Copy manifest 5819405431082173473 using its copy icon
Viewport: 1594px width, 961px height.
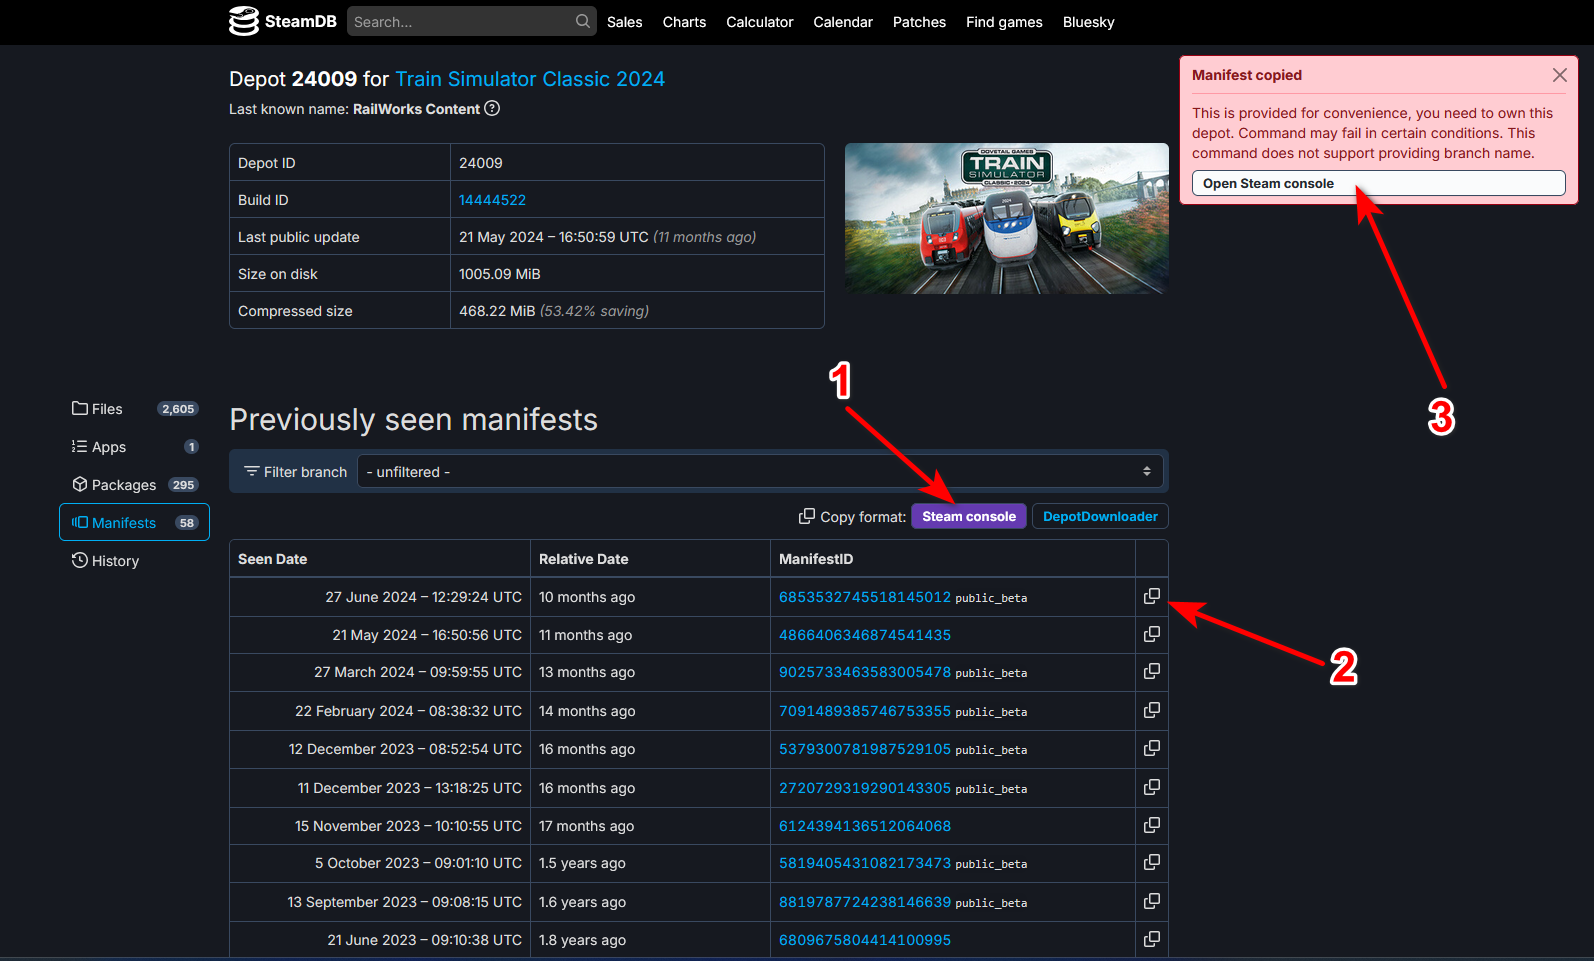(x=1152, y=862)
